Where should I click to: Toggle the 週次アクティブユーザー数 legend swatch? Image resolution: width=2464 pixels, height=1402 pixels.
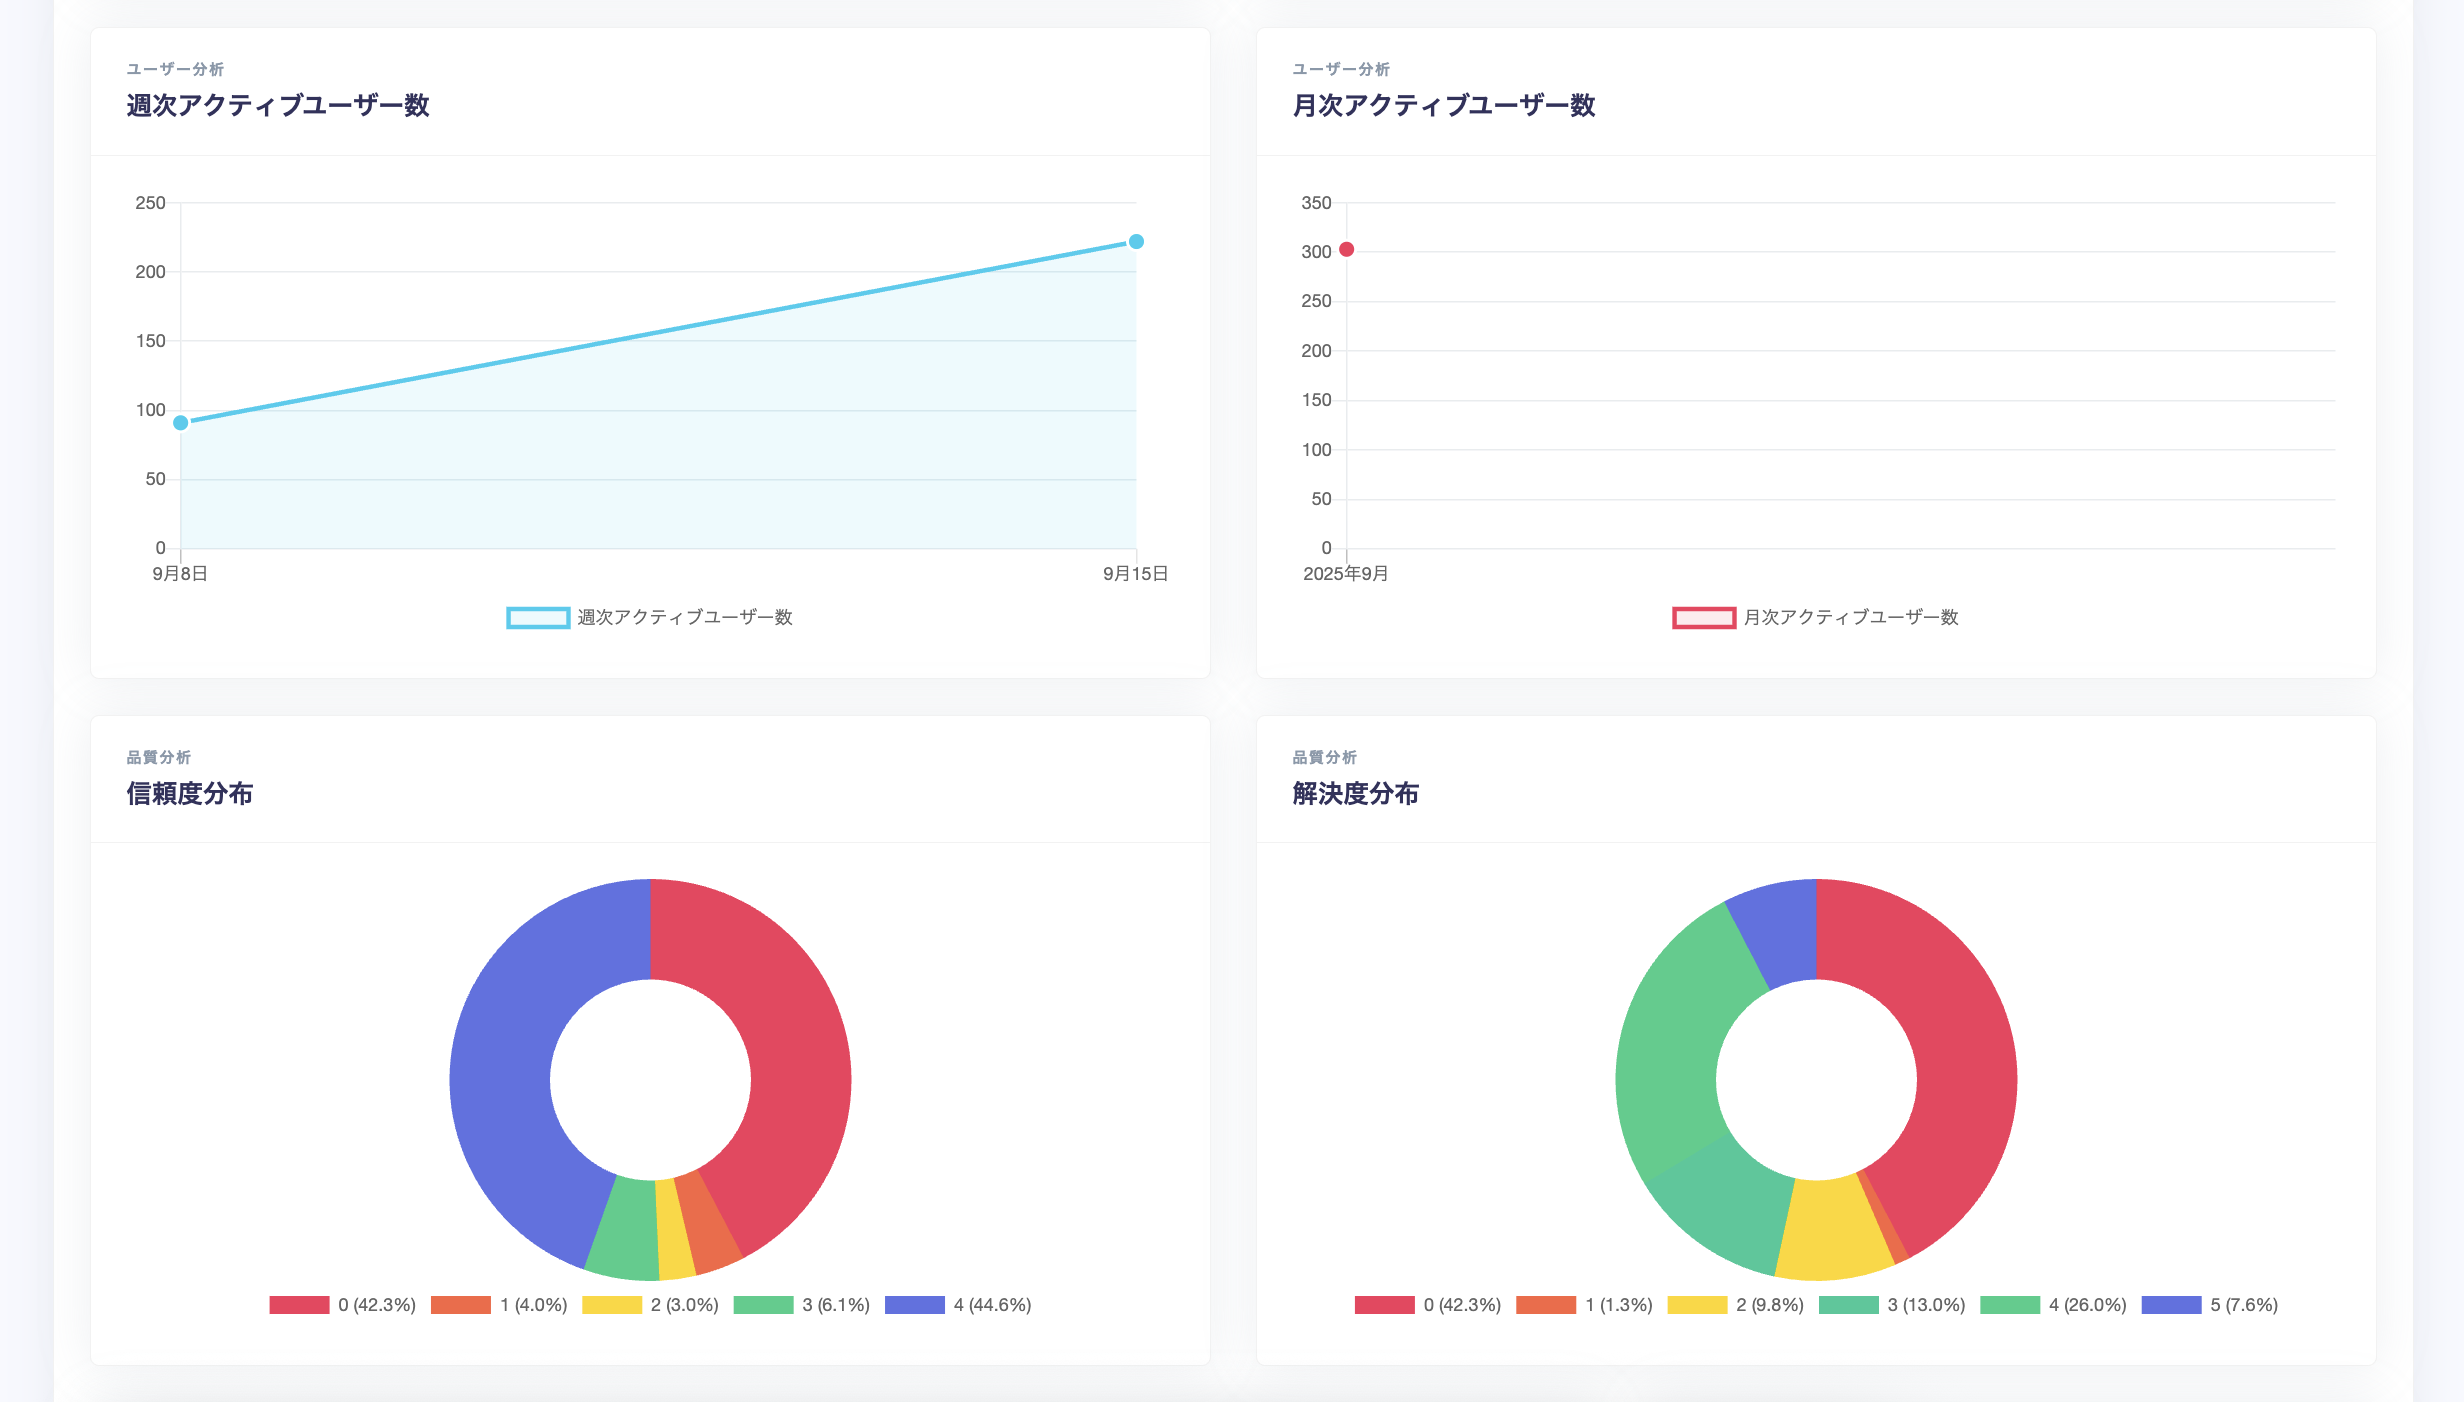click(538, 618)
